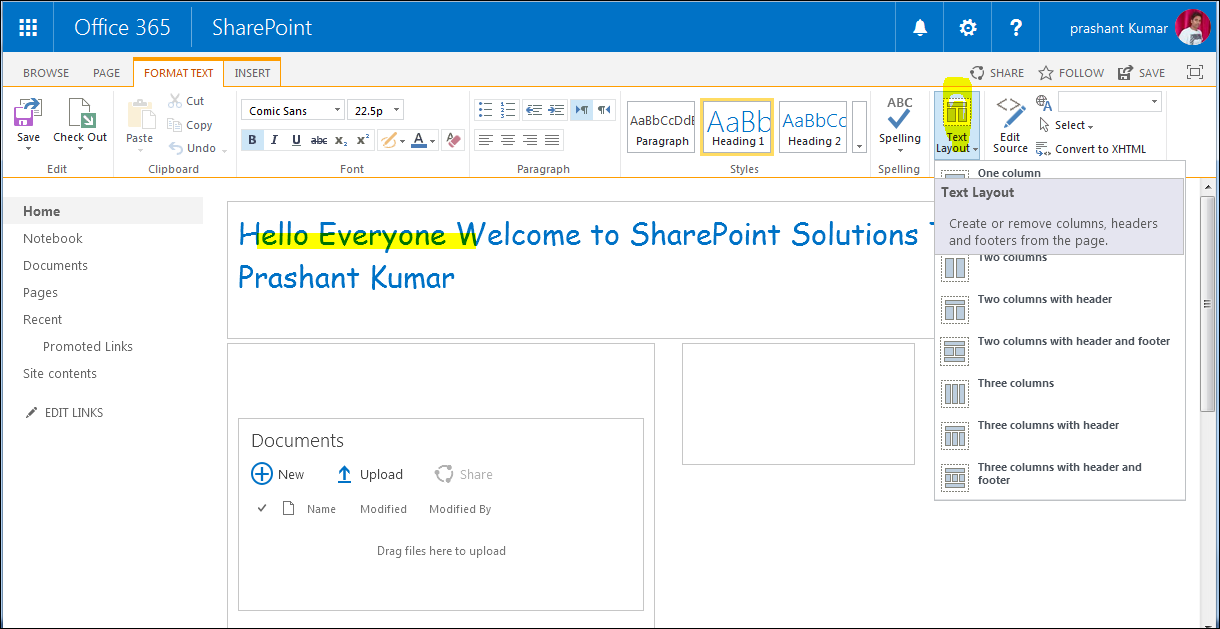This screenshot has width=1220, height=629.
Task: Undo the last action
Action: click(192, 148)
